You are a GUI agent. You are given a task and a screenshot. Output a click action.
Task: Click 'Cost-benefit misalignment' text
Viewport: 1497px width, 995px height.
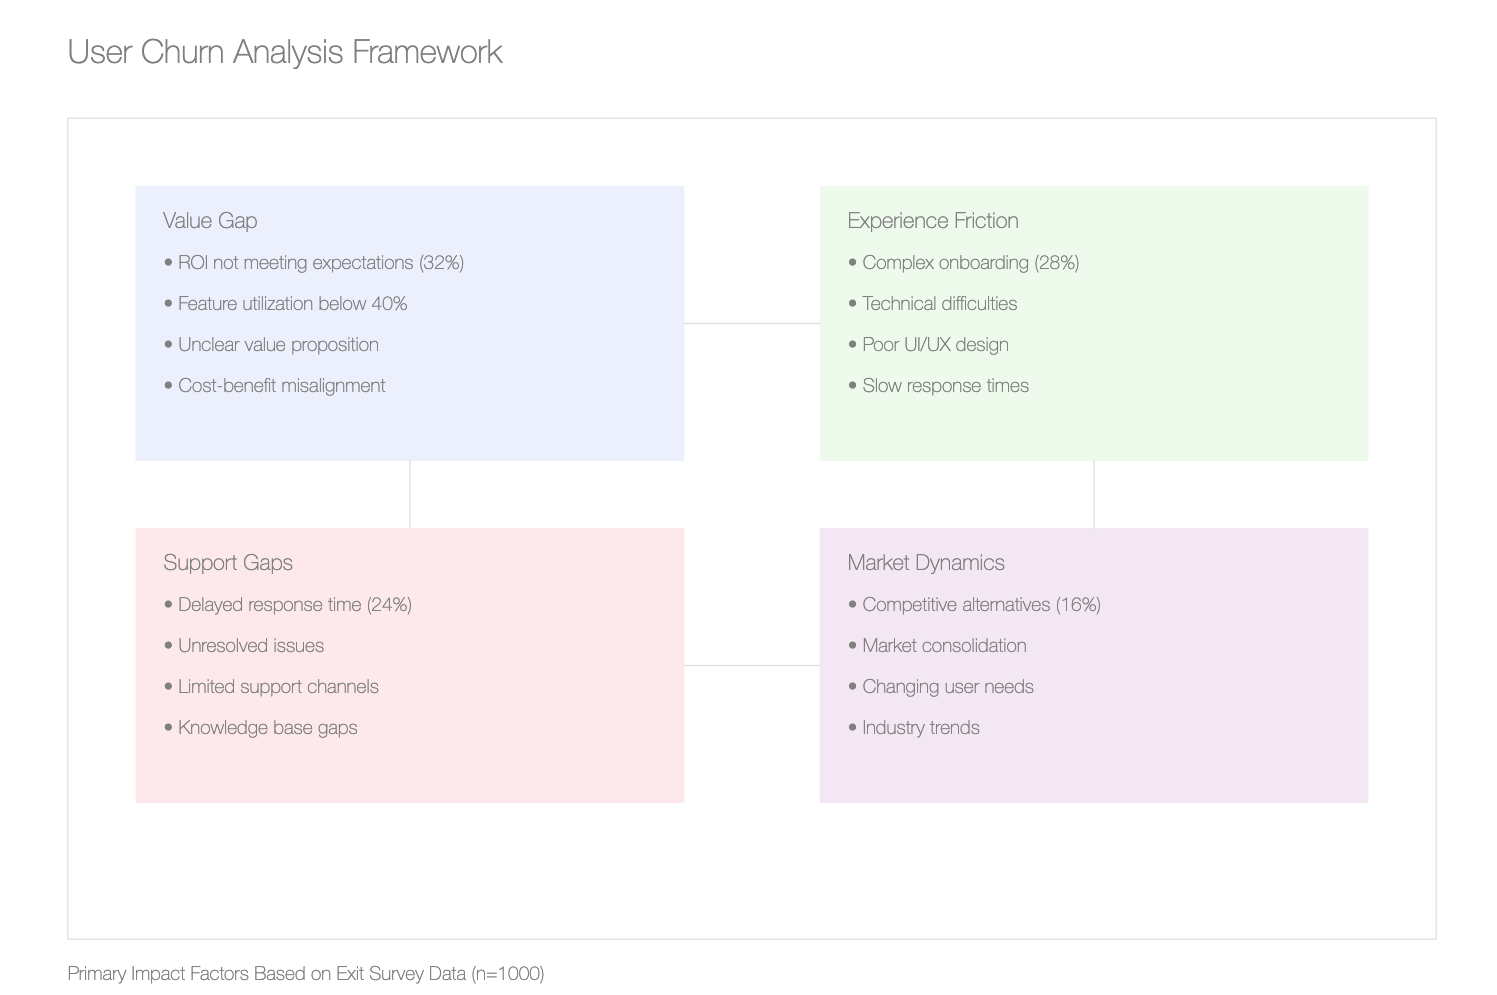274,386
